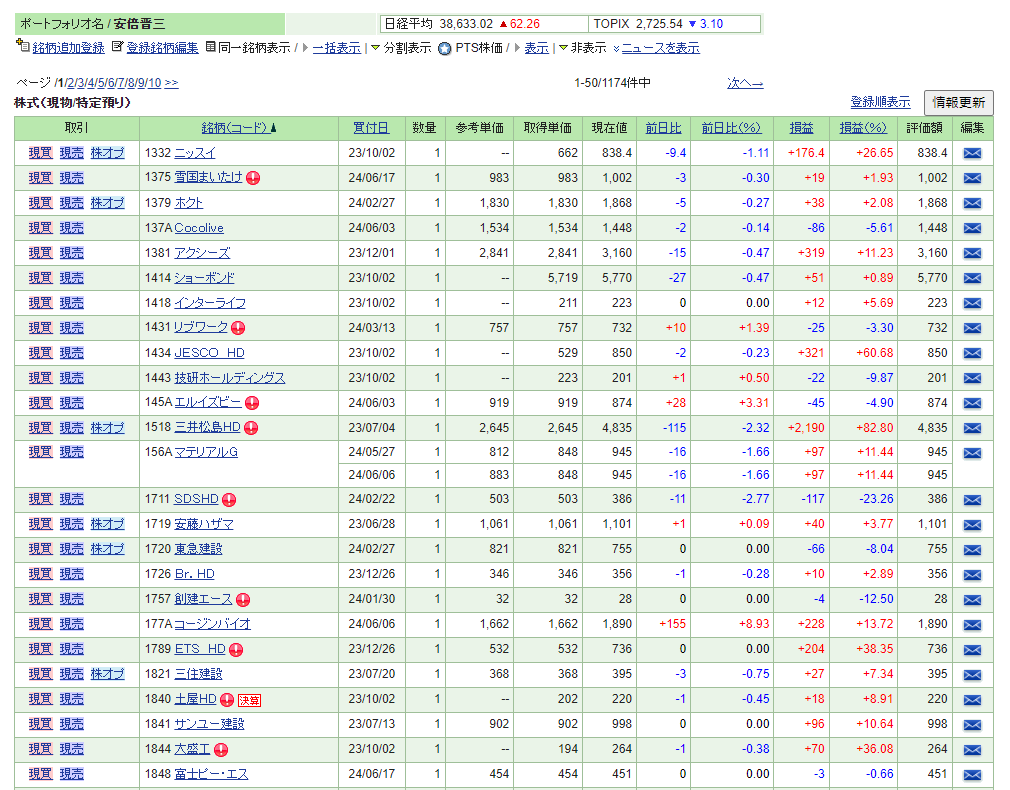
Task: Click the PTS株価 round icon
Action: pyautogui.click(x=444, y=48)
